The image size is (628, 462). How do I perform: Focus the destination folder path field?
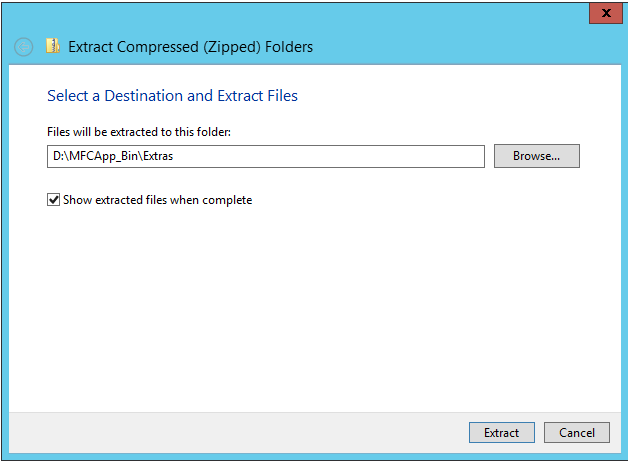pos(265,156)
